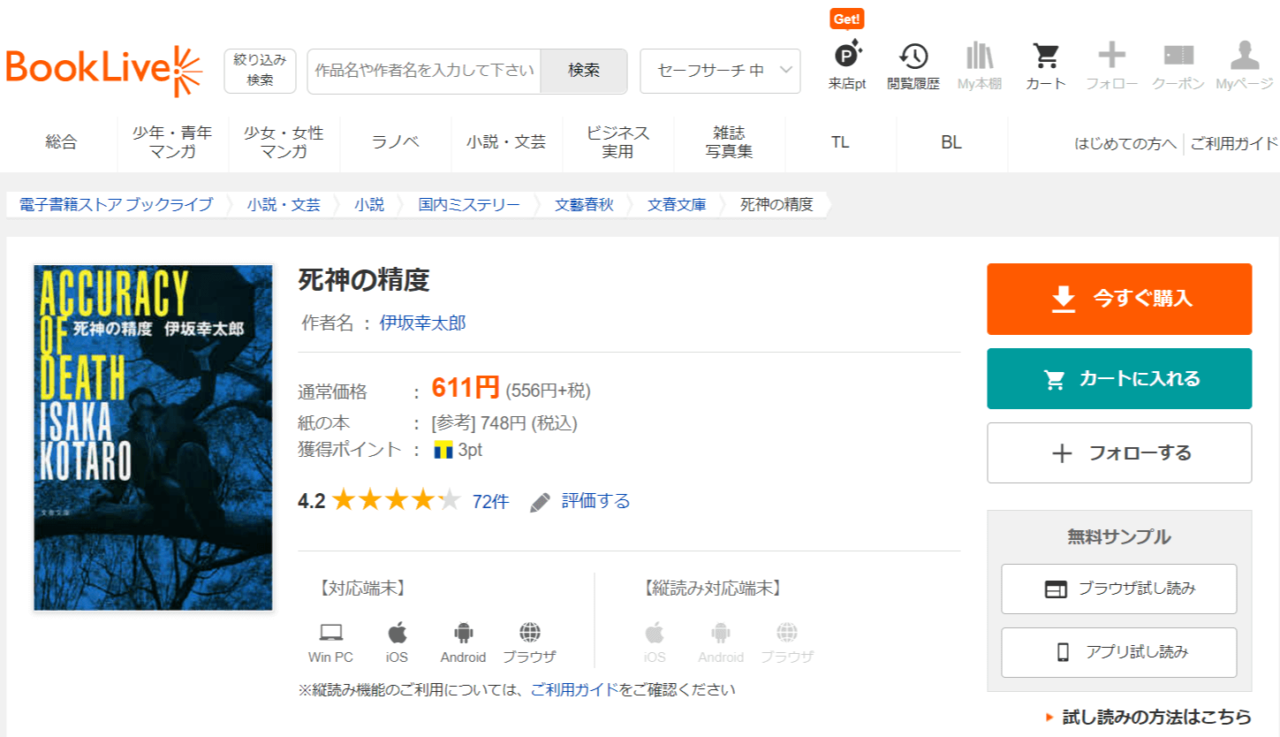The width and height of the screenshot is (1280, 737).
Task: Click the T-point icon beside 3pt
Action: tap(443, 450)
